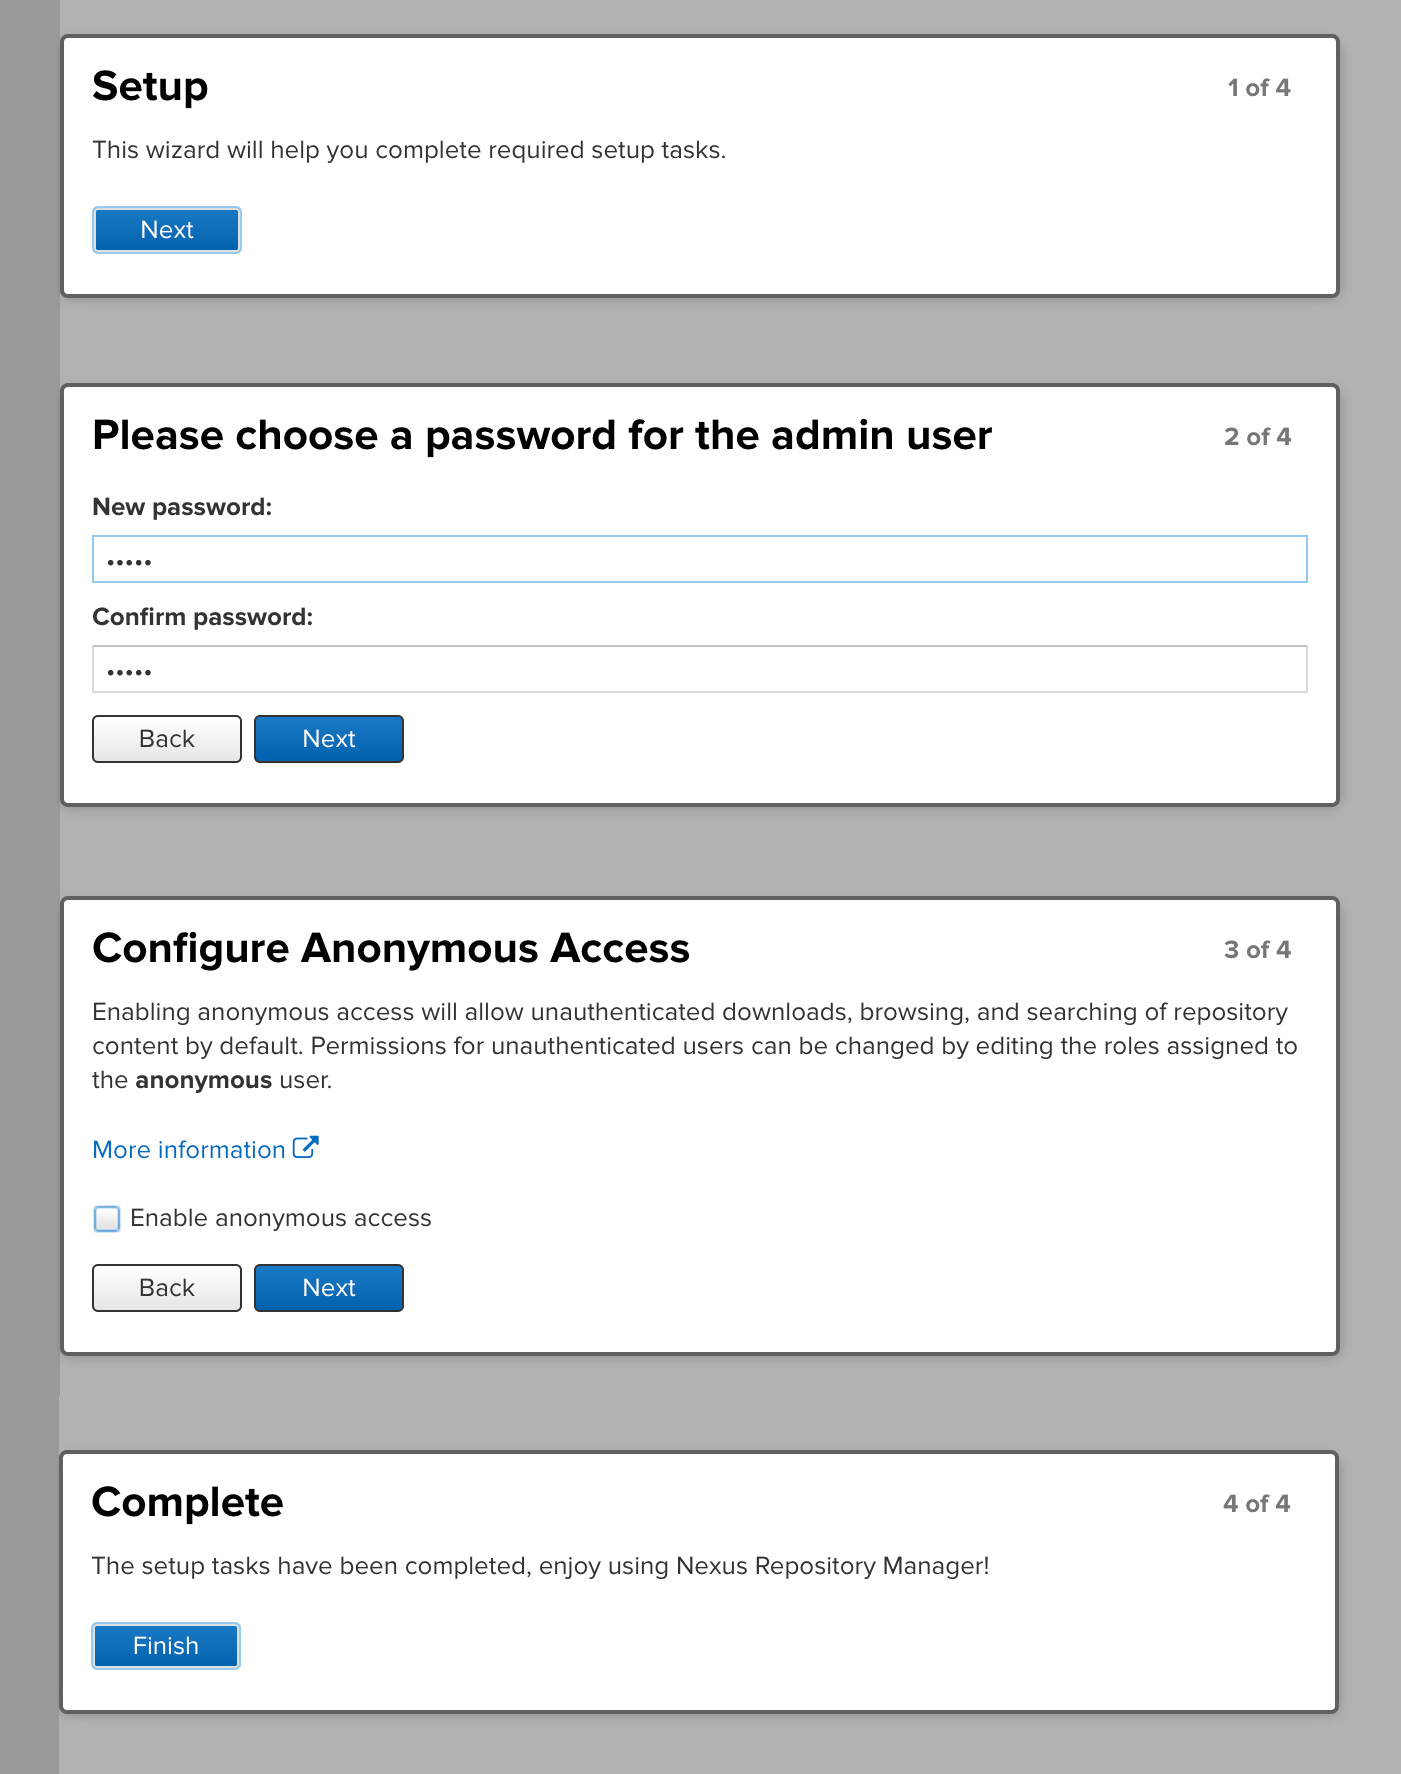
Task: Go Back from Configure Anonymous Access step
Action: (x=167, y=1288)
